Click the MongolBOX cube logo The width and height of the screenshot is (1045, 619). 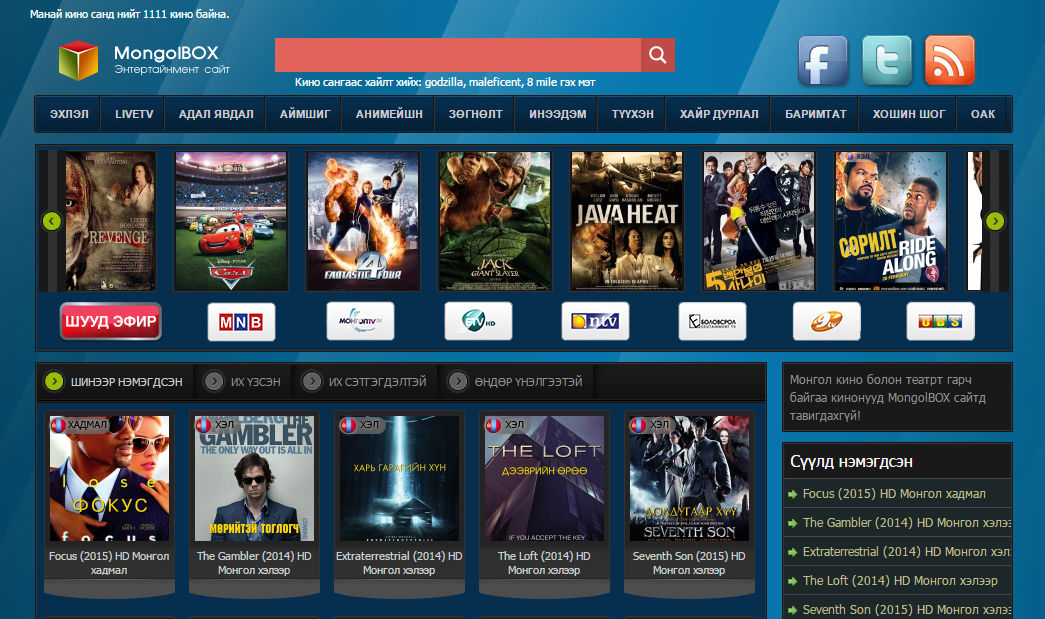coord(78,60)
